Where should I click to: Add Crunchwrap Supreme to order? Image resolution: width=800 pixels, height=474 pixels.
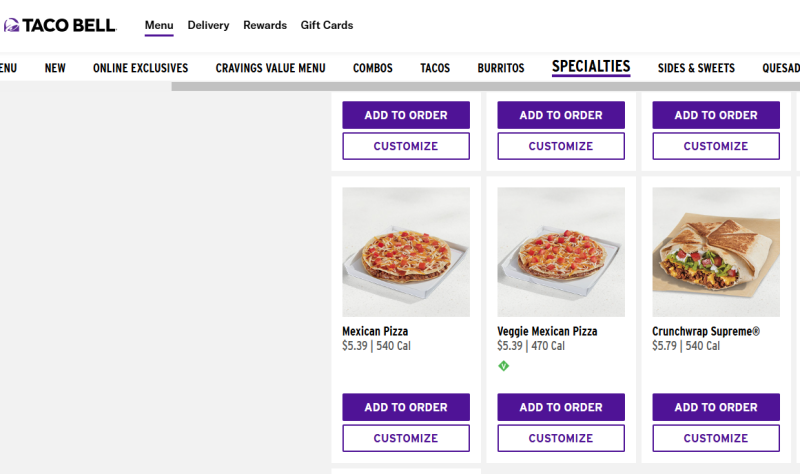click(716, 407)
